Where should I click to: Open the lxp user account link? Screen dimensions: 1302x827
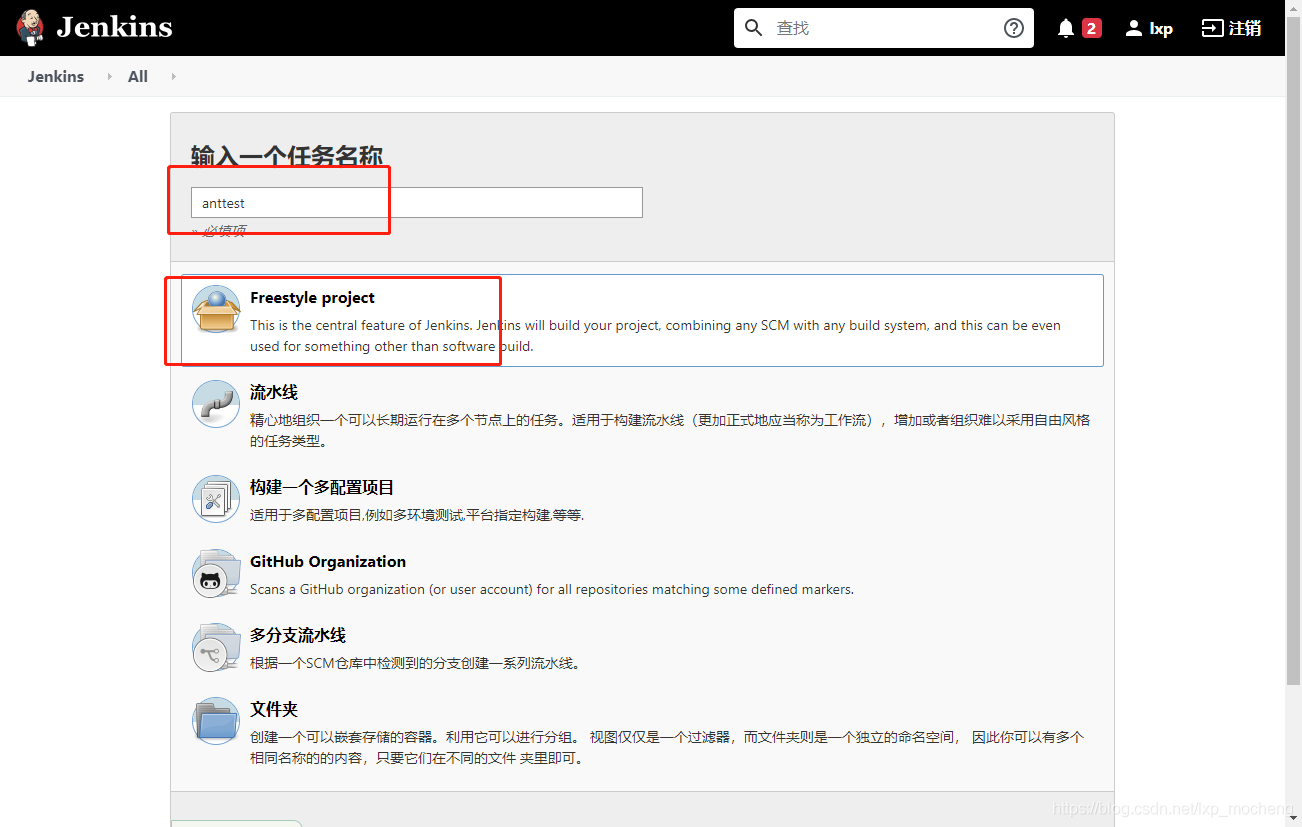click(1161, 28)
